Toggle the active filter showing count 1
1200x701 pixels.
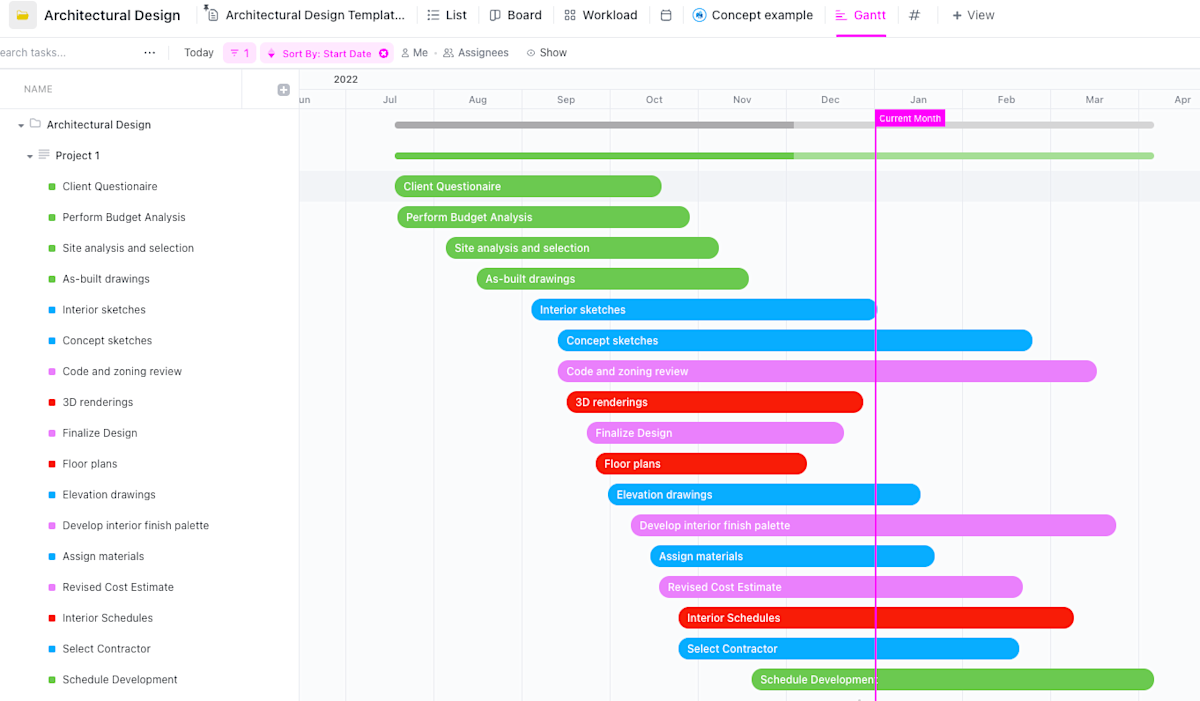(x=239, y=52)
